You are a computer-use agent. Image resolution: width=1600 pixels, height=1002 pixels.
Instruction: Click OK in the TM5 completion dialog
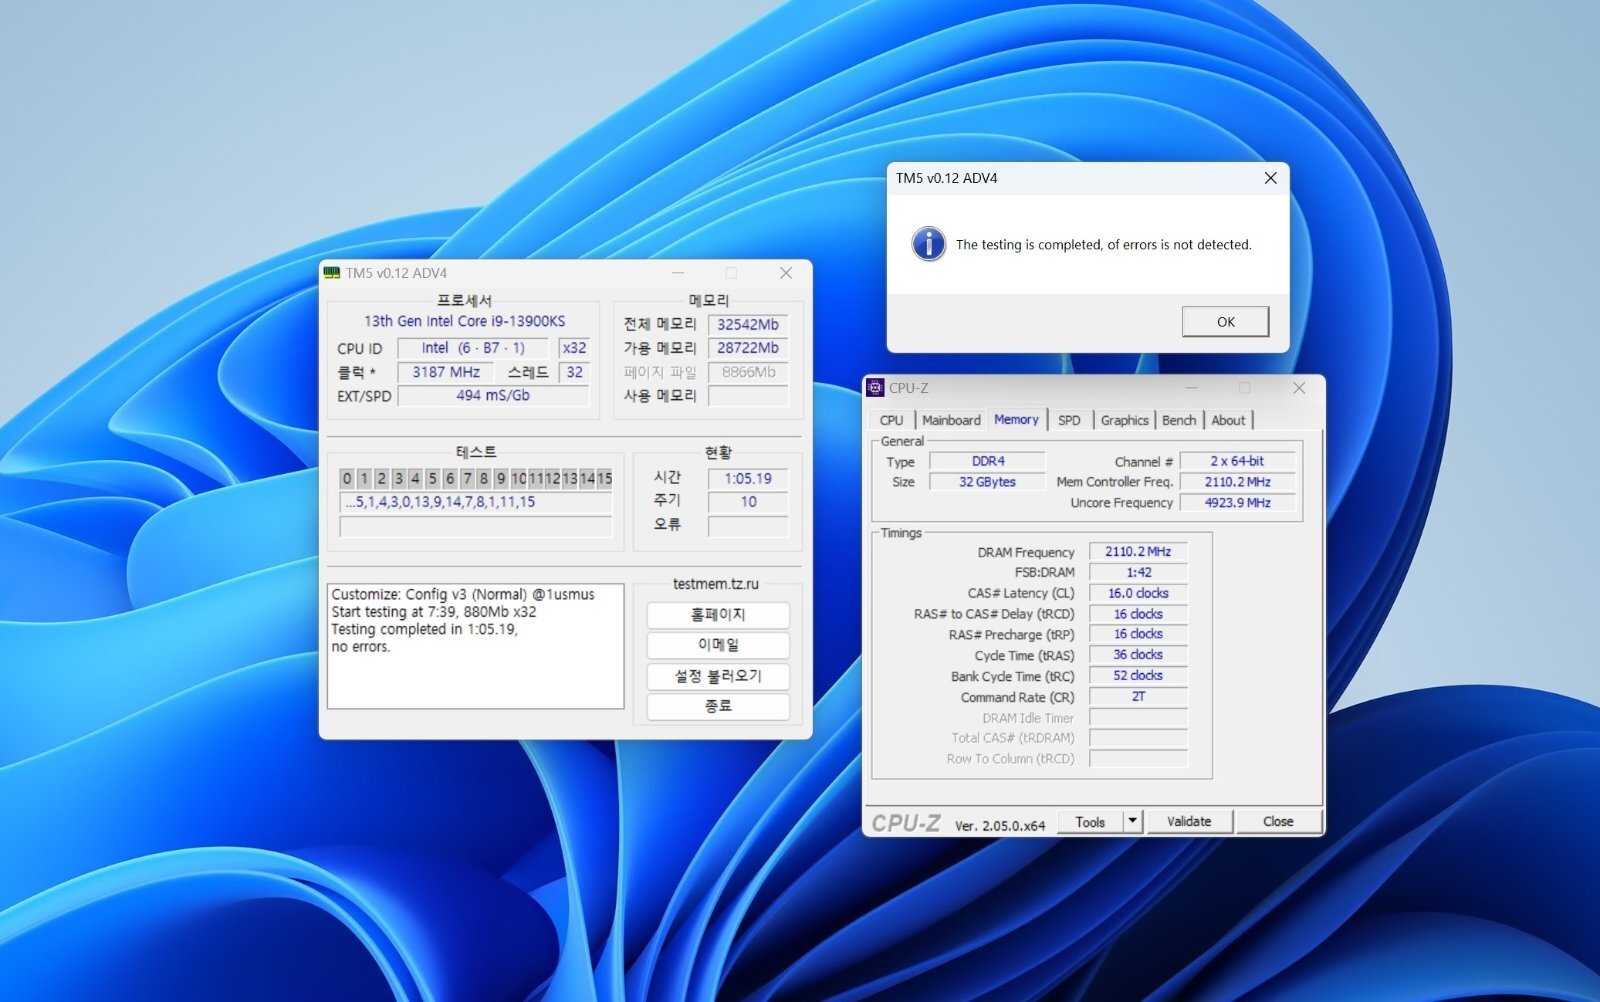[x=1225, y=322]
